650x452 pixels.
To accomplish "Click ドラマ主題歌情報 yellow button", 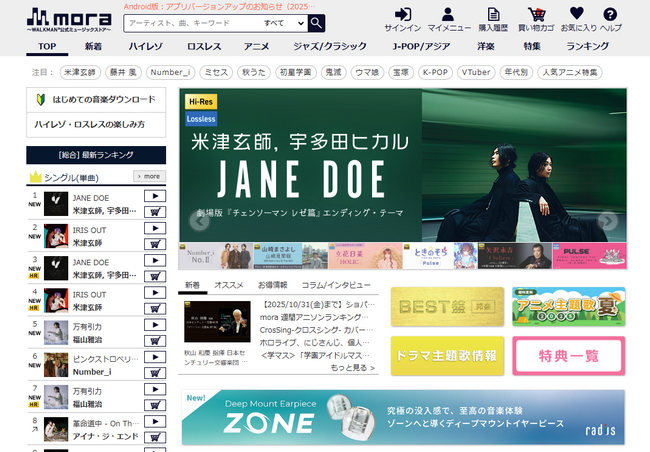I will coord(447,356).
